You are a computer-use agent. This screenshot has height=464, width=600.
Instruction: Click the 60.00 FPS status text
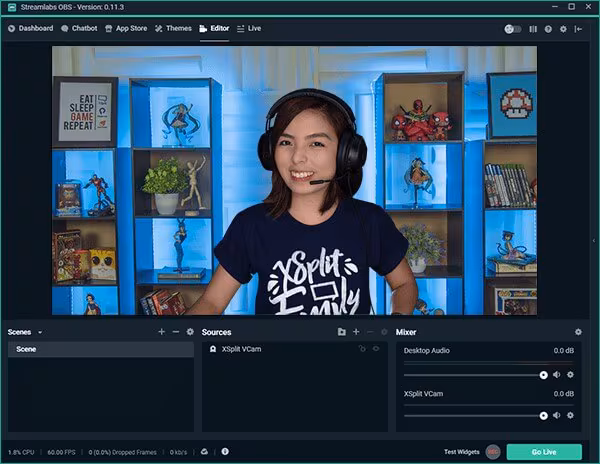[x=61, y=452]
